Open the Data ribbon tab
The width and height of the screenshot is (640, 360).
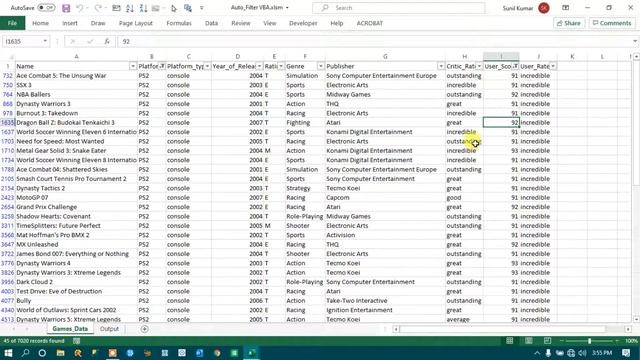(x=211, y=23)
